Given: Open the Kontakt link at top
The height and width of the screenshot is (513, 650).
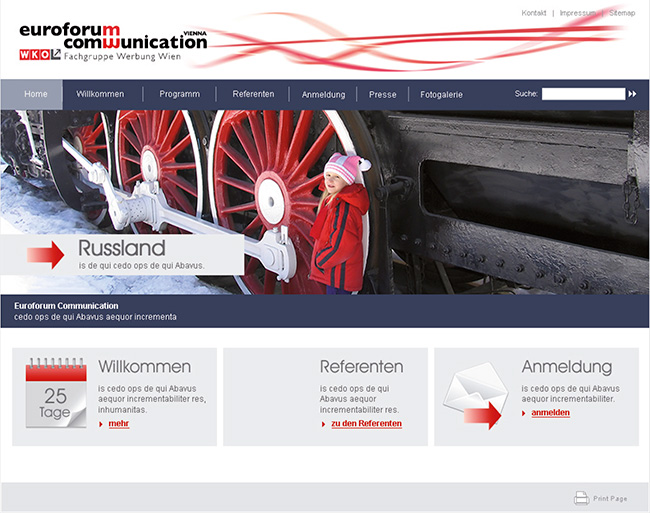Looking at the screenshot, I should pyautogui.click(x=534, y=13).
